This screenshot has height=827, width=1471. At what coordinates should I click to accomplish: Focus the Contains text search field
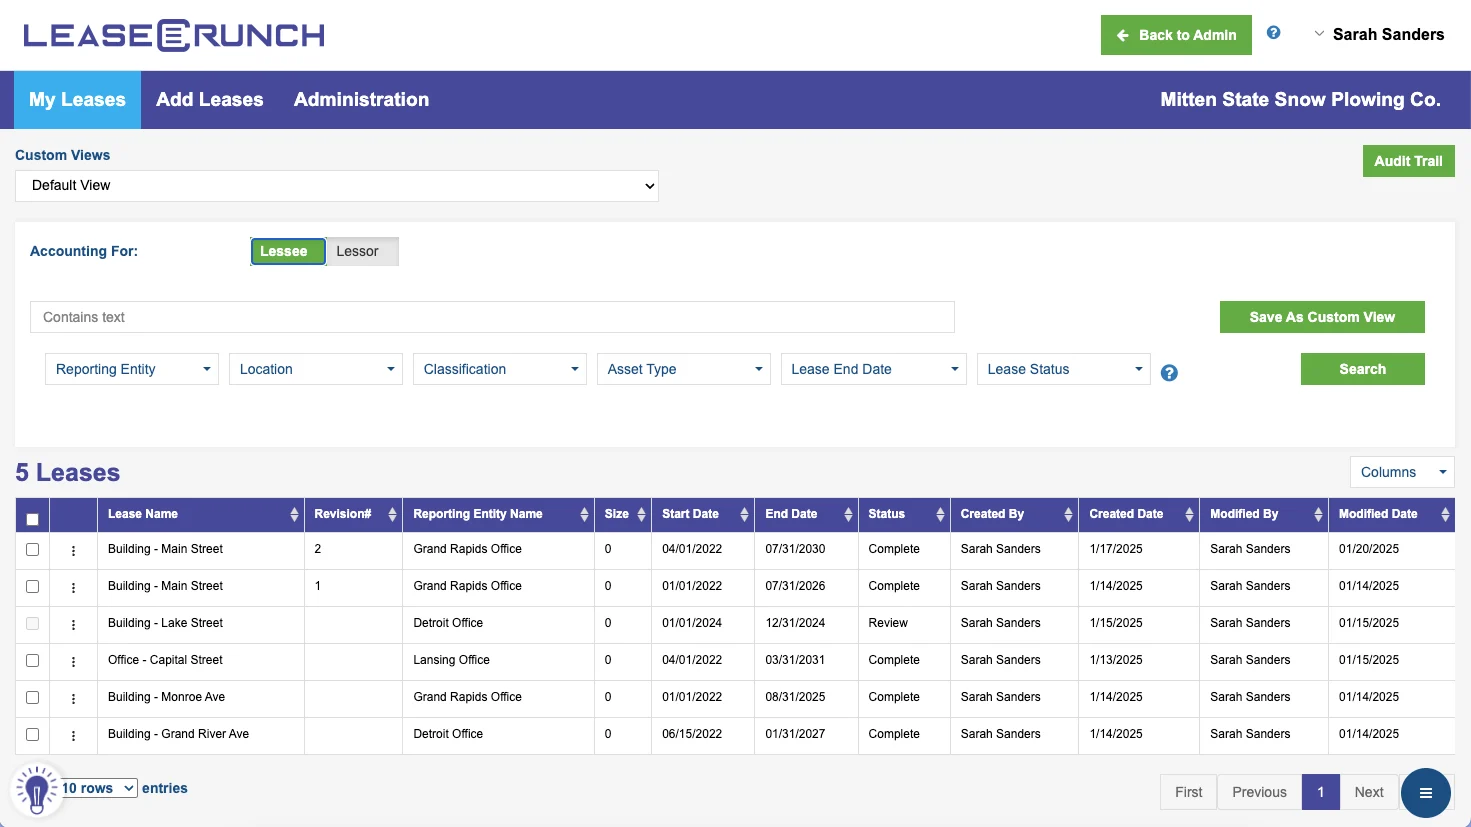[492, 317]
